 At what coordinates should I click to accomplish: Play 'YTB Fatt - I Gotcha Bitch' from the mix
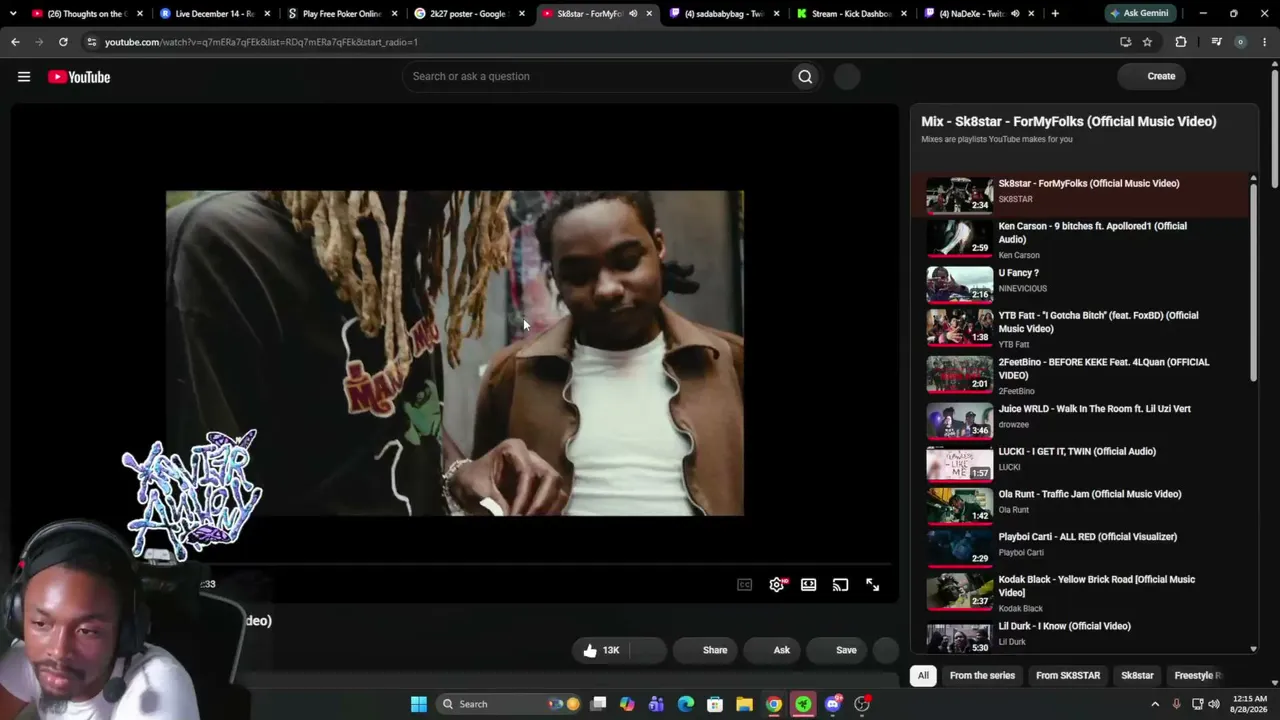pyautogui.click(x=1080, y=329)
